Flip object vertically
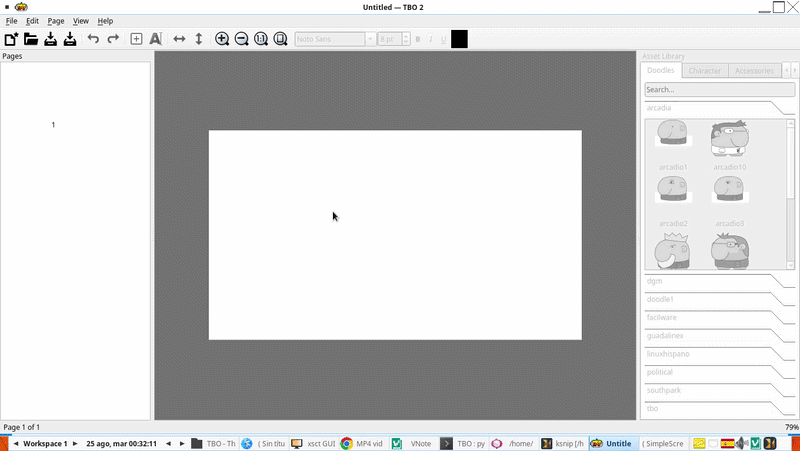 tap(199, 39)
